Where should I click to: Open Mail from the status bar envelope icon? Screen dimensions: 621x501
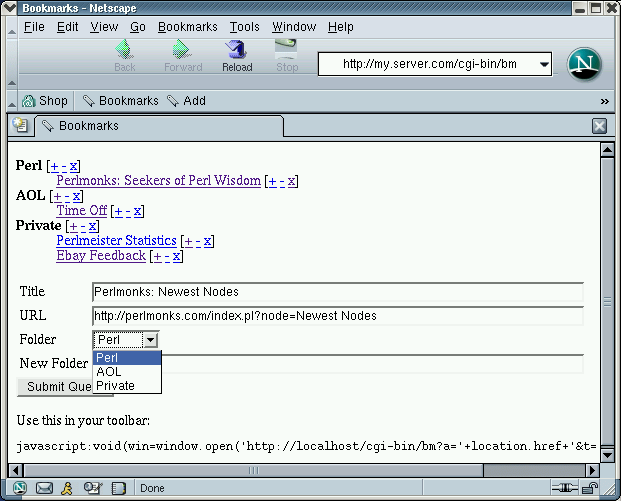click(x=44, y=488)
